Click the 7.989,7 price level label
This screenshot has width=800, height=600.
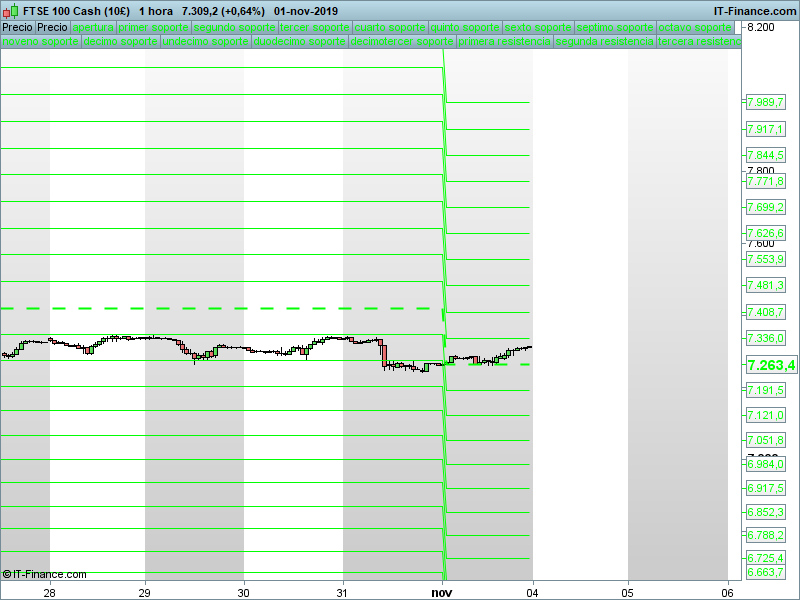pos(765,102)
